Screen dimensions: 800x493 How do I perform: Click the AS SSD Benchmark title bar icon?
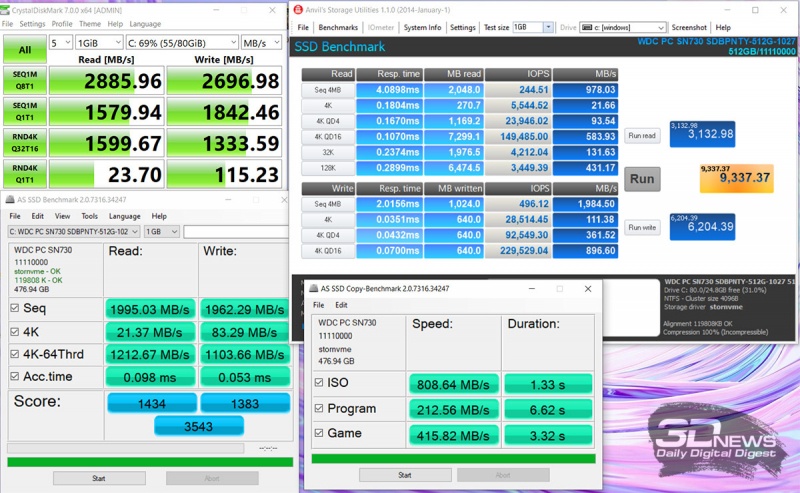click(x=10, y=200)
